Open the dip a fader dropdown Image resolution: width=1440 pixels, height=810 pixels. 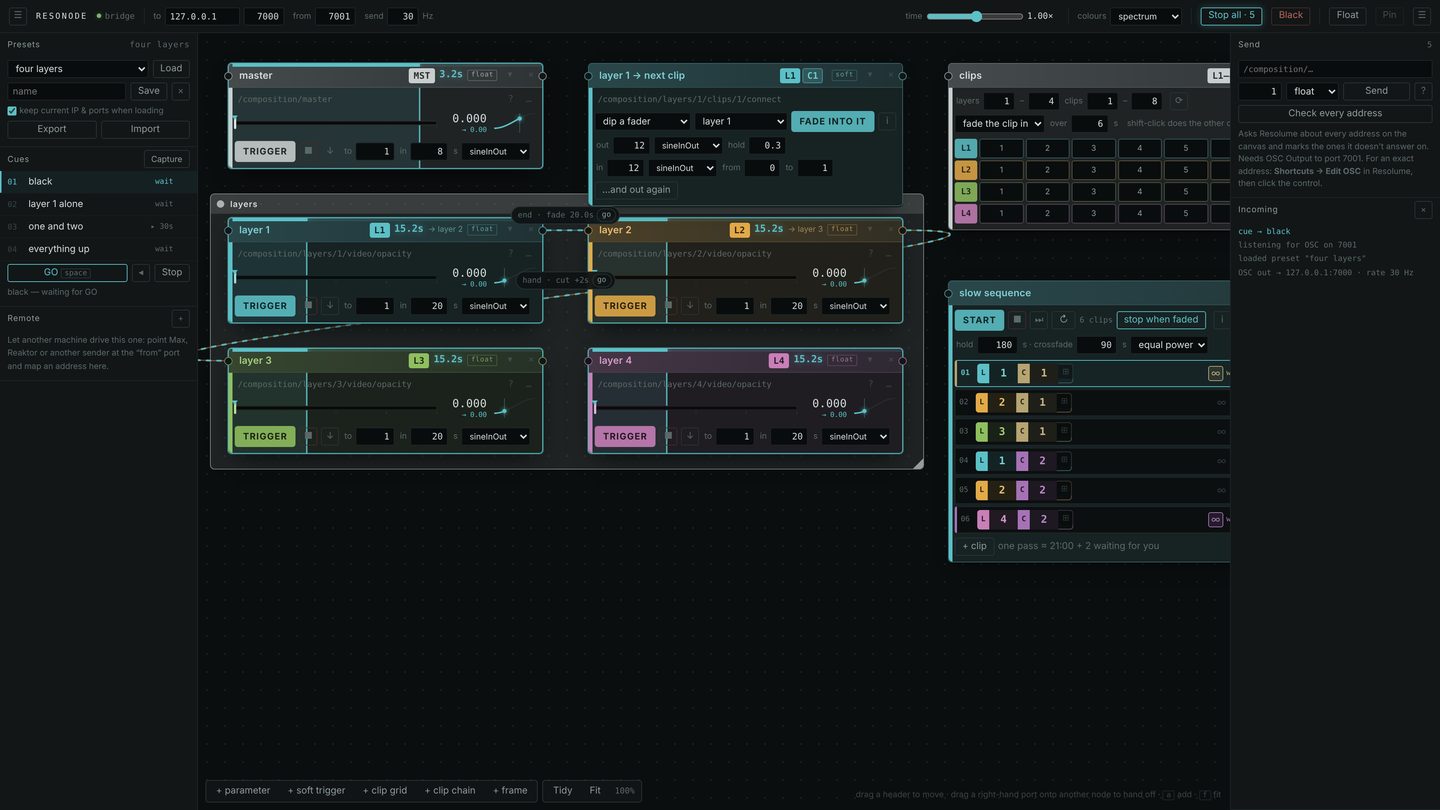(x=642, y=121)
